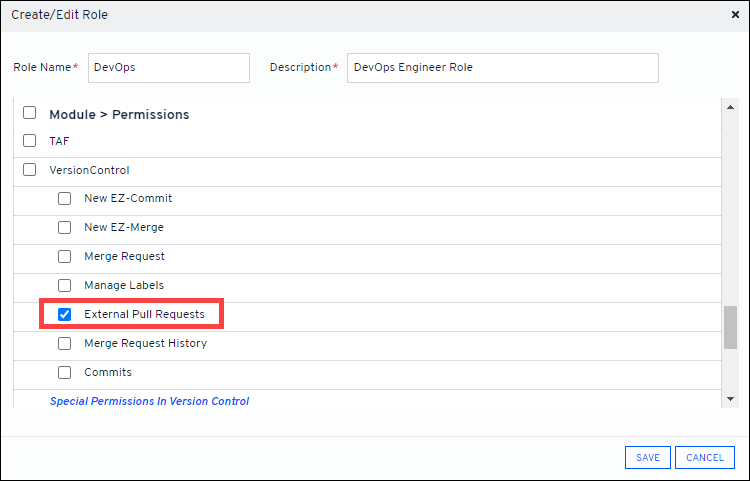The image size is (750, 481).
Task: Tick the Commits permission checkbox
Action: 65,373
